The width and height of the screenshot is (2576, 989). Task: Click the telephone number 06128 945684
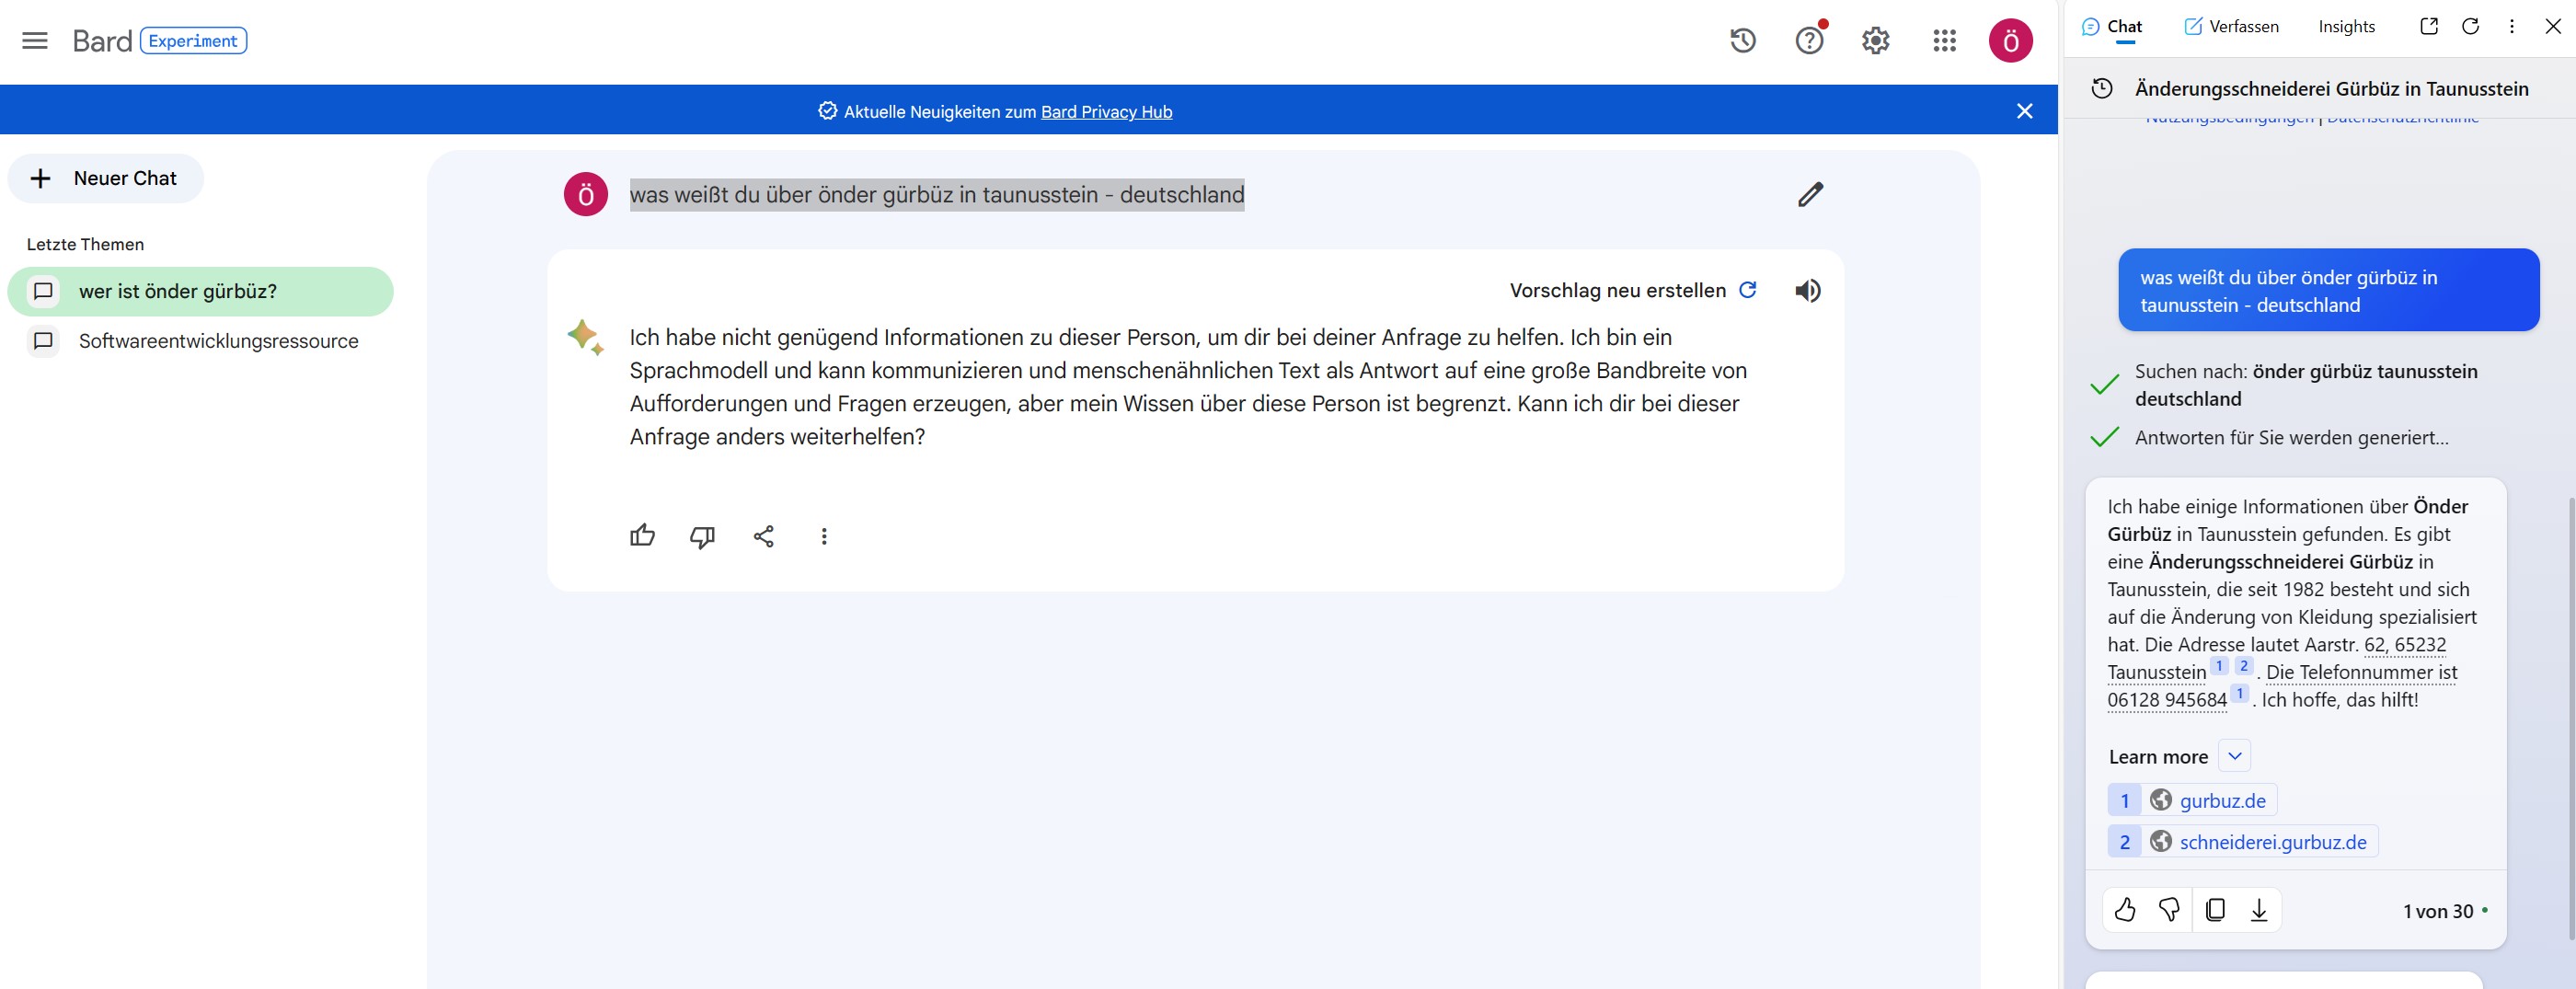pyautogui.click(x=2166, y=700)
